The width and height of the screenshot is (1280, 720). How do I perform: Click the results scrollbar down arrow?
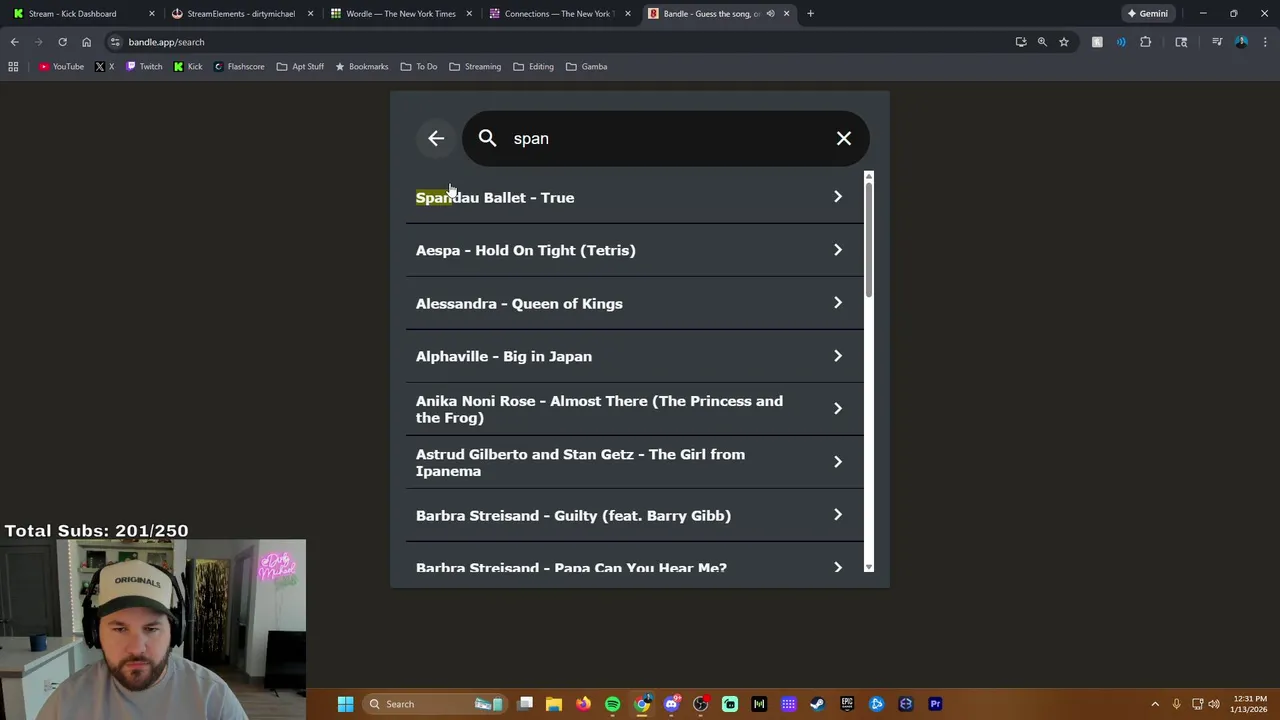tap(869, 567)
